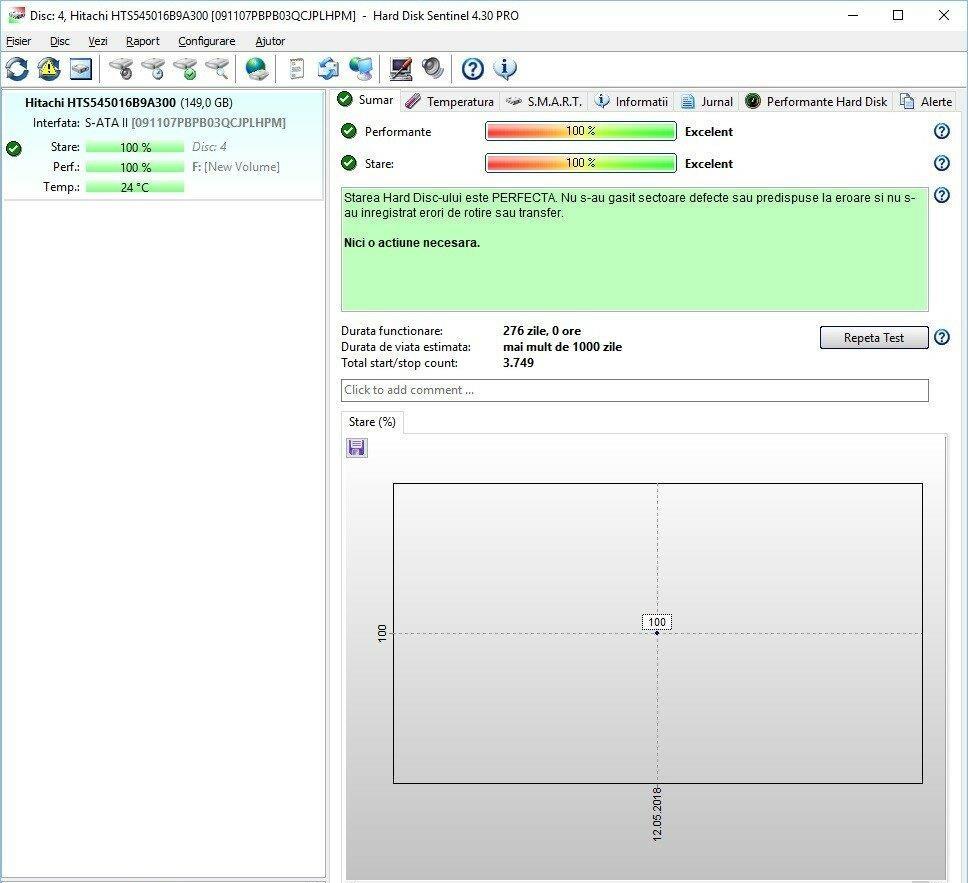The width and height of the screenshot is (968, 883).
Task: Click the globe with disk toolbar icon
Action: click(257, 69)
